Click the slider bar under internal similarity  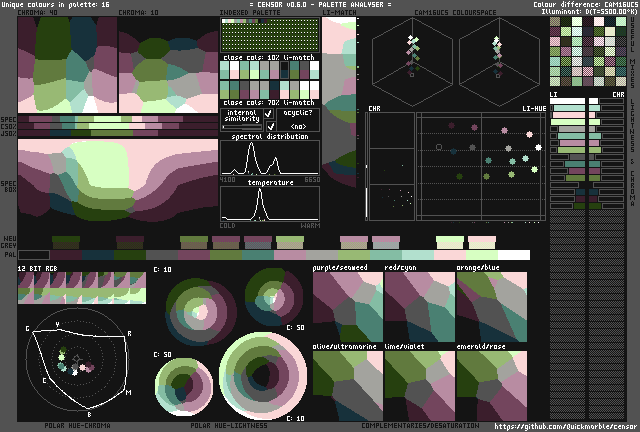pos(241,127)
